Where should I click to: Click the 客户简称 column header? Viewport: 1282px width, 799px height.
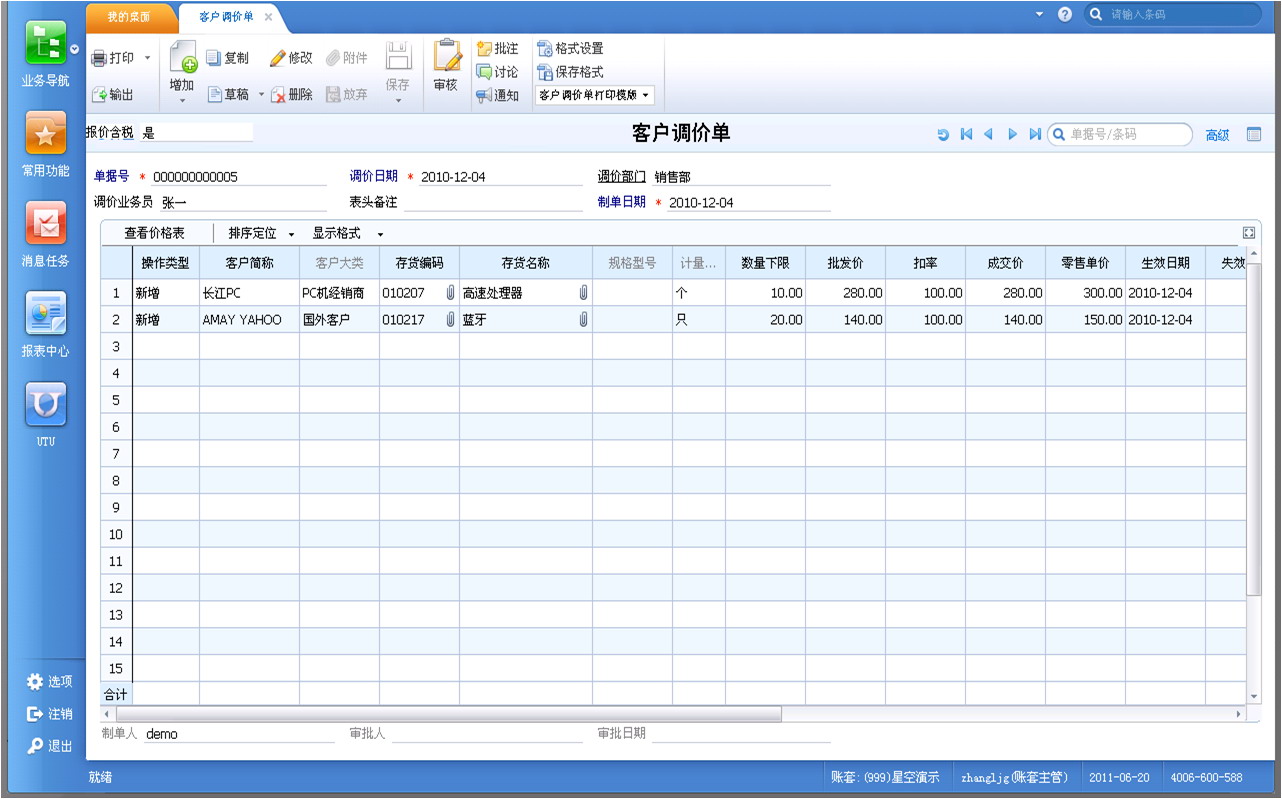[249, 263]
